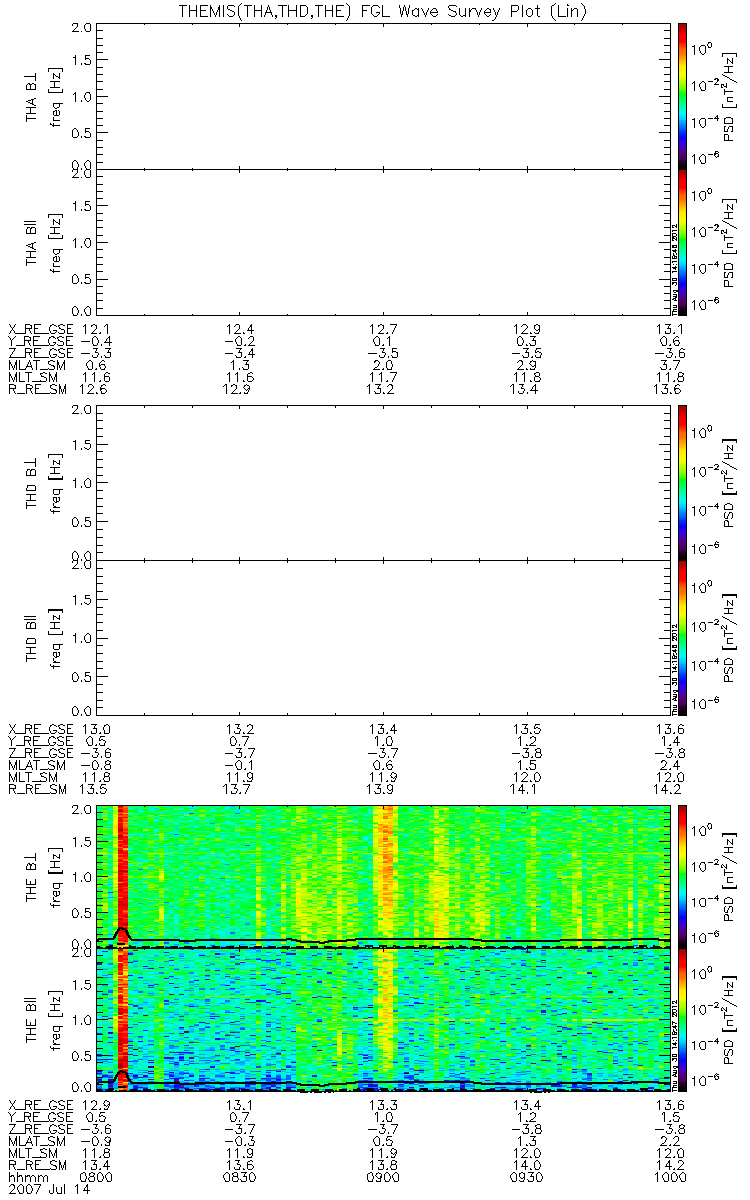Click the Z_RE_GSE value '-3.3'

pos(95,353)
